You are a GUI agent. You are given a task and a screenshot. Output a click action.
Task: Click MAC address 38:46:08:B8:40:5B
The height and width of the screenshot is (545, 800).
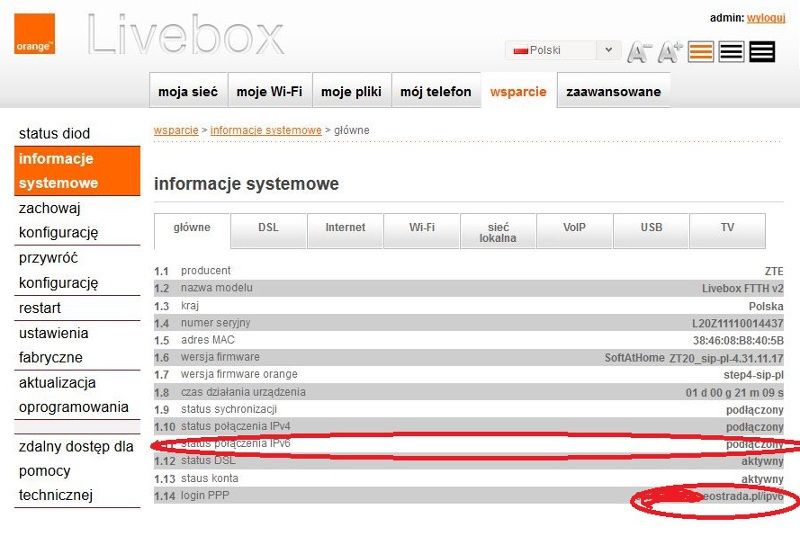click(738, 340)
